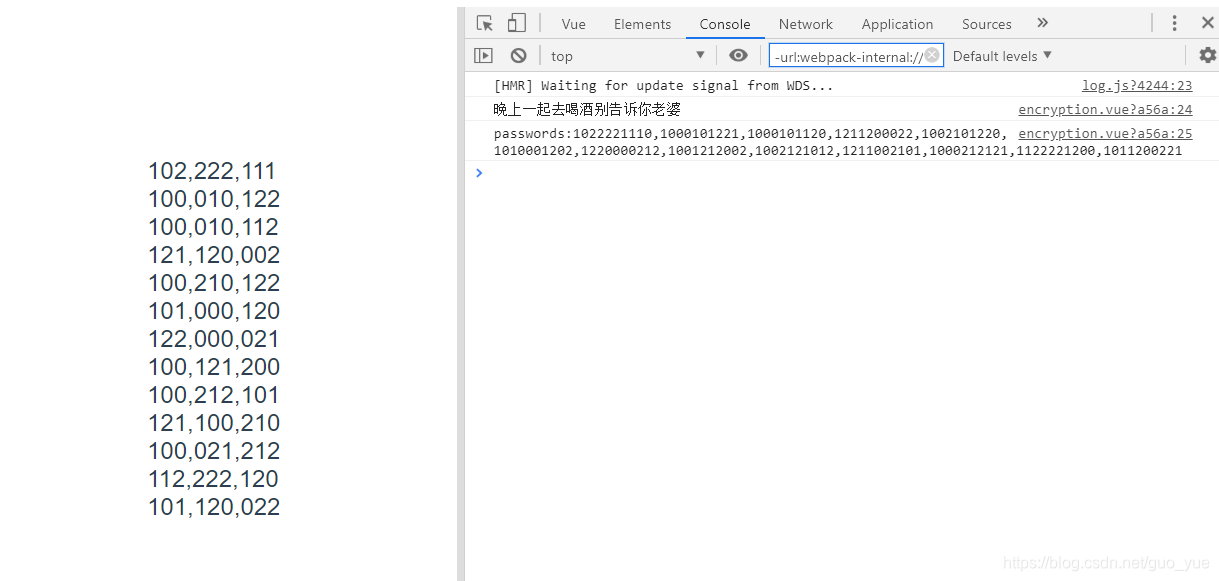This screenshot has height=581, width=1219.
Task: Activate the inspect element picker icon
Action: click(485, 23)
